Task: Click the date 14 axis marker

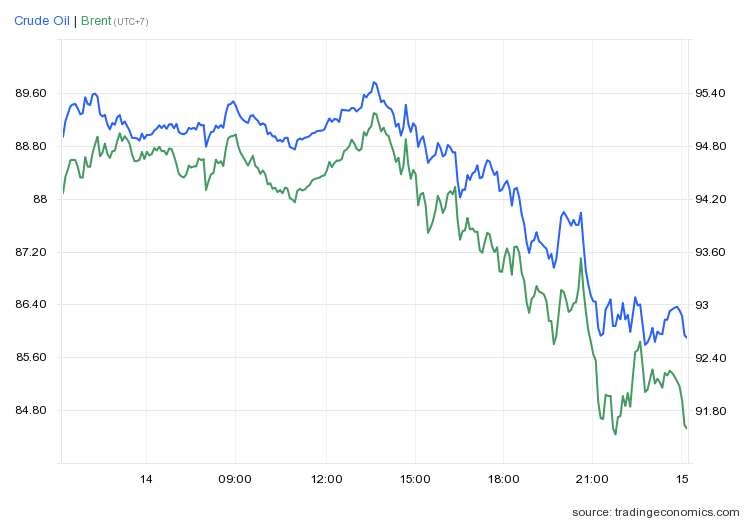Action: [x=146, y=480]
